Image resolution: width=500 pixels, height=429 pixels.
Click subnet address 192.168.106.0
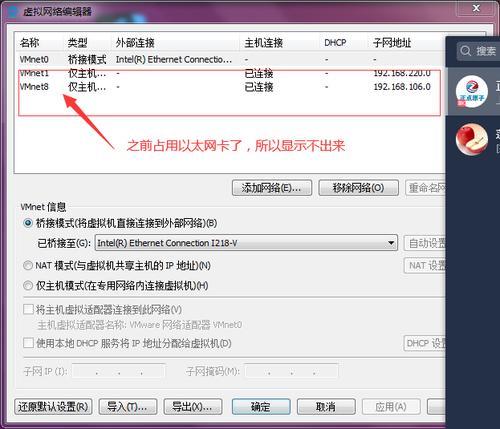tap(402, 87)
